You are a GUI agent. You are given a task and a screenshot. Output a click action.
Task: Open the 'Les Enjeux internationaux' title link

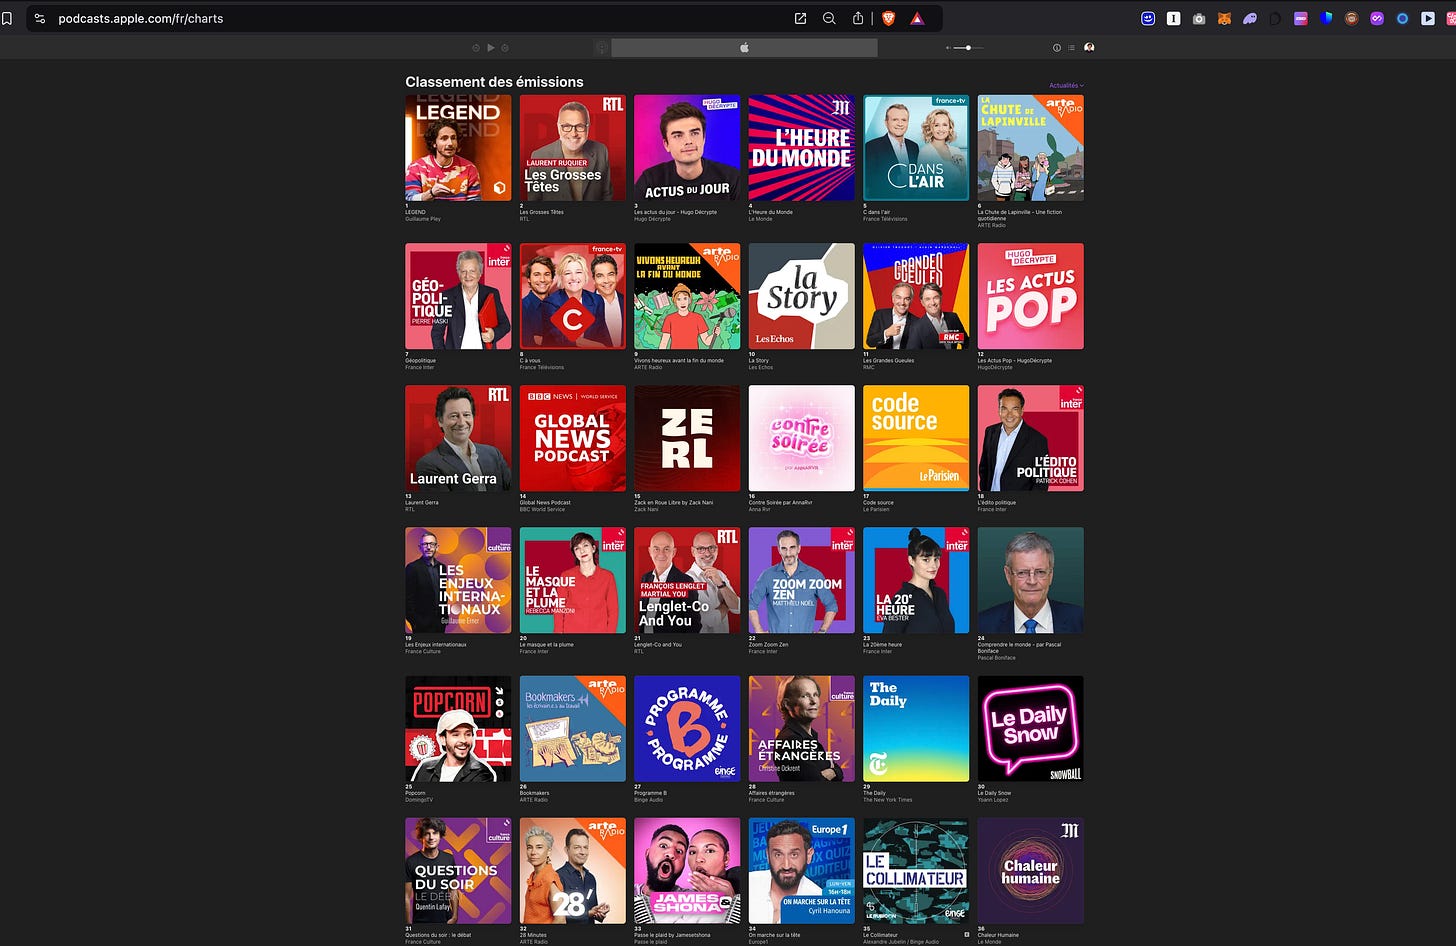(436, 644)
